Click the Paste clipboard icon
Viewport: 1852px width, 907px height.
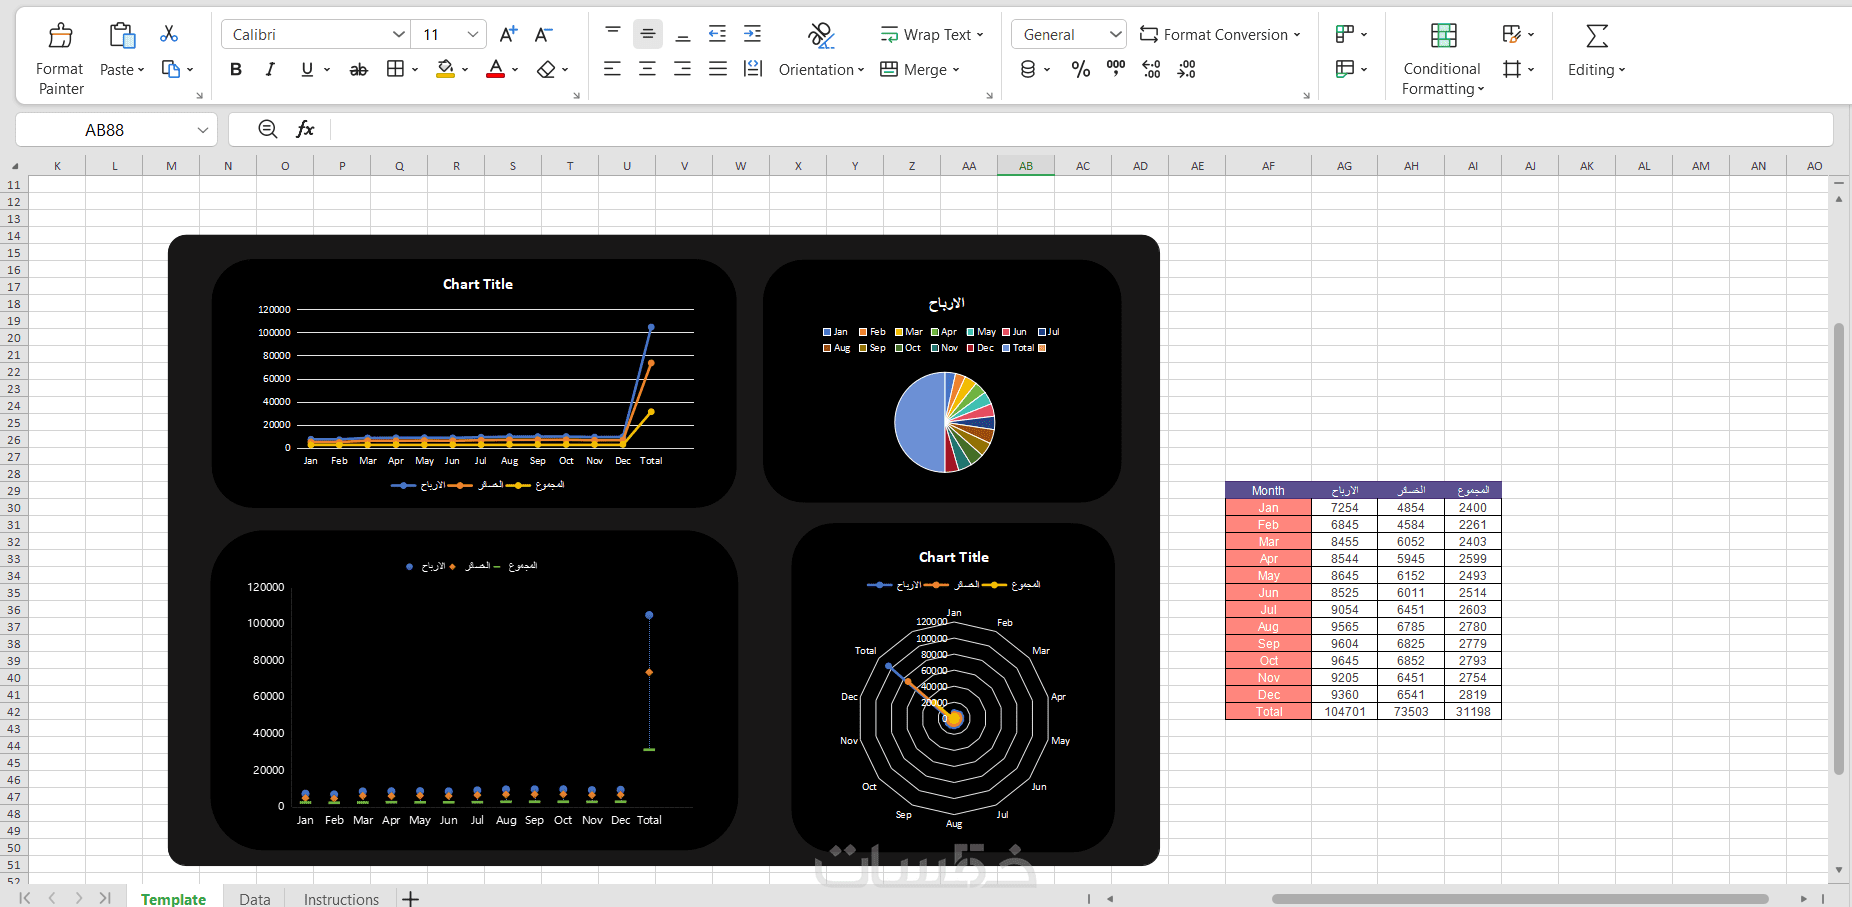coord(122,36)
